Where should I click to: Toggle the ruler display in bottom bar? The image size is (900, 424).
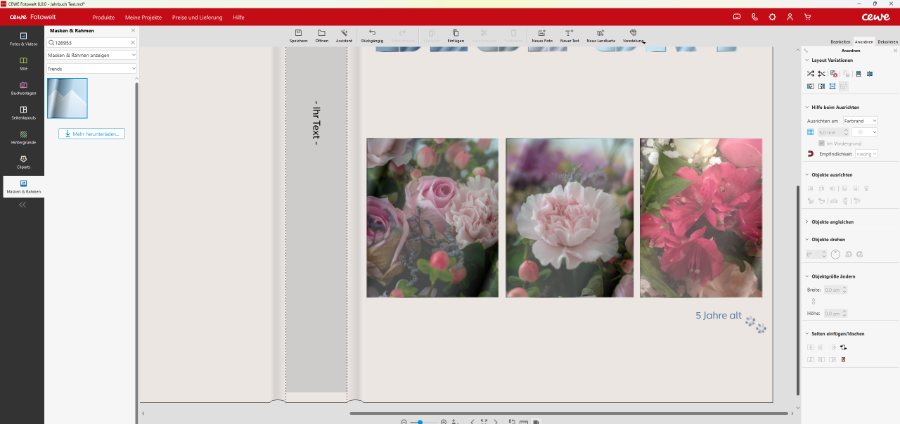tap(523, 422)
